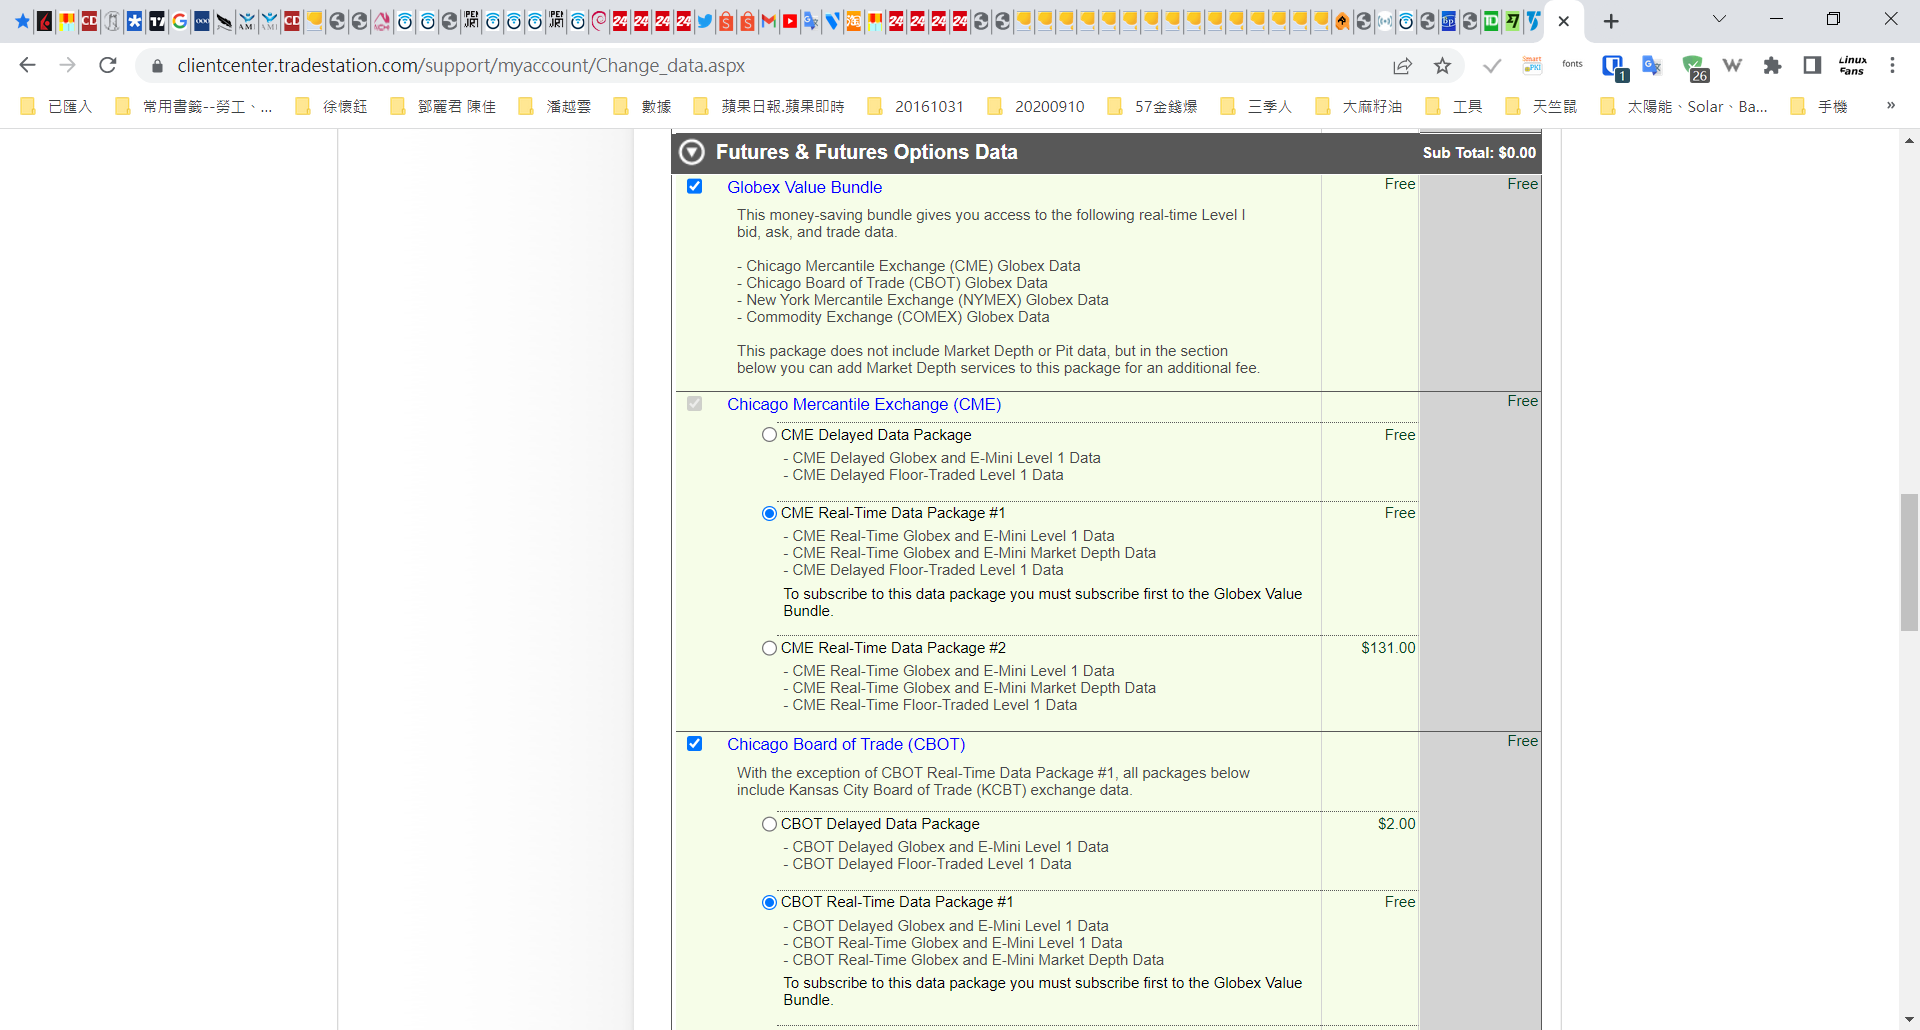Bookmark this page with the star icon

click(1442, 66)
